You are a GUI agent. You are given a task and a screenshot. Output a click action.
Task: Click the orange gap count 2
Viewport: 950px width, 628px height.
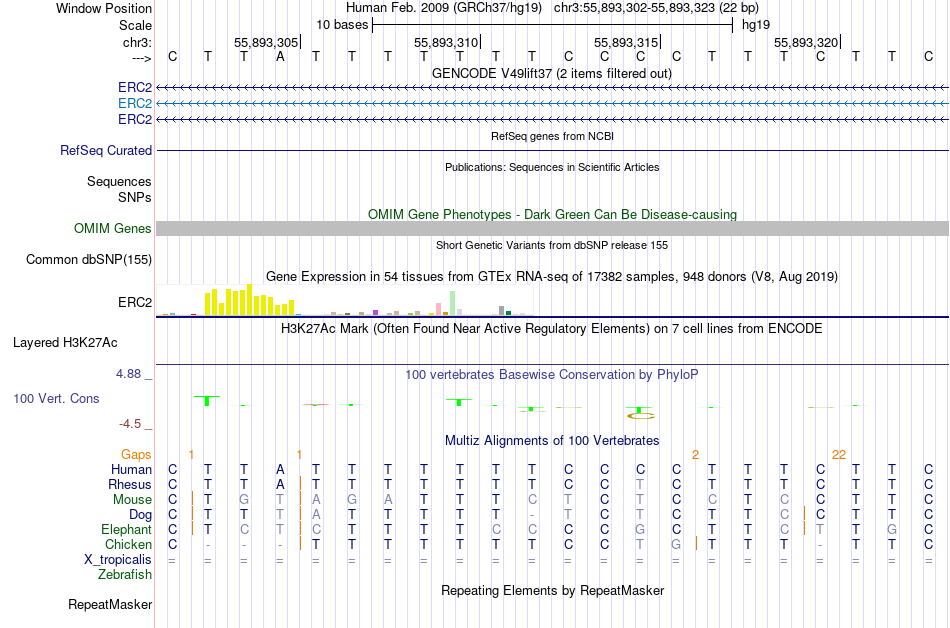[x=696, y=454]
